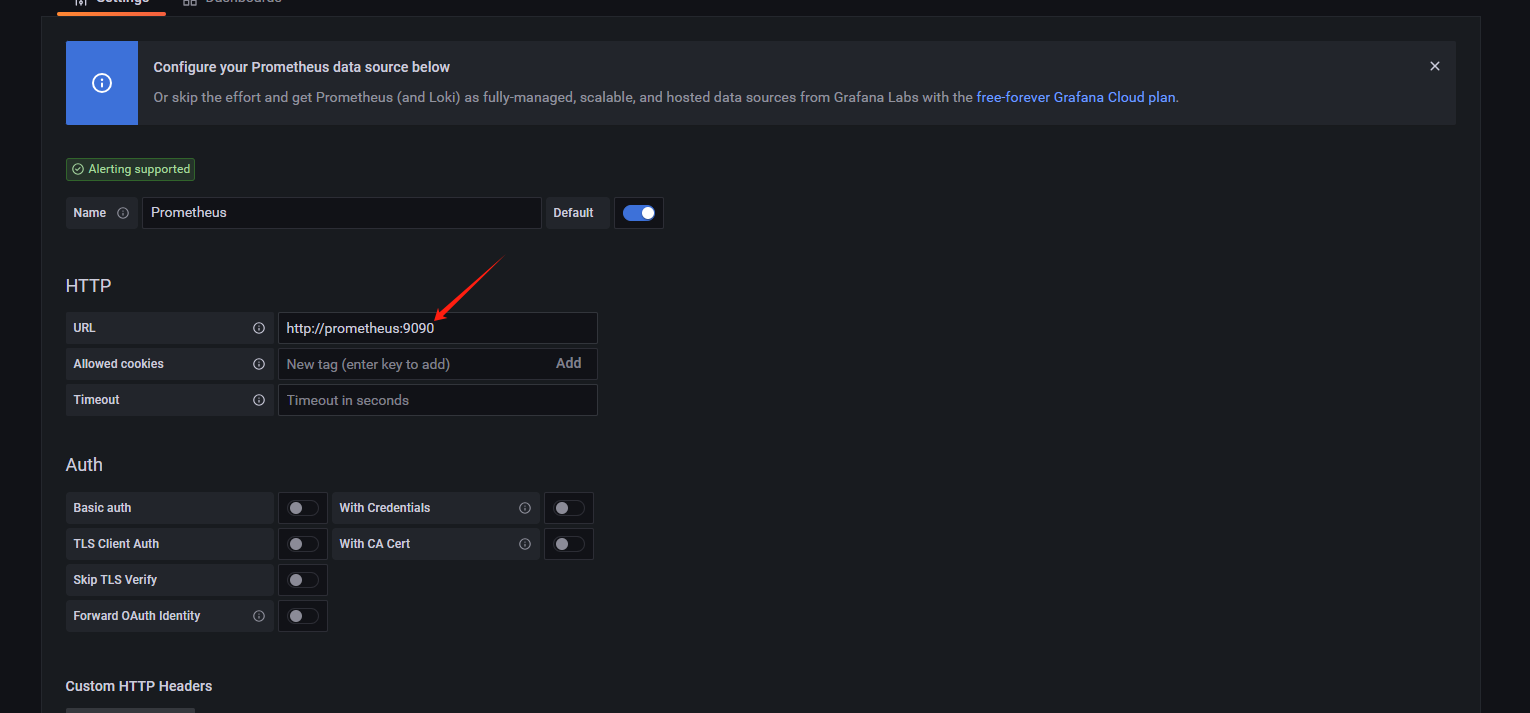This screenshot has height=713, width=1530.
Task: Click the HTTP section heading
Action: pyautogui.click(x=89, y=286)
